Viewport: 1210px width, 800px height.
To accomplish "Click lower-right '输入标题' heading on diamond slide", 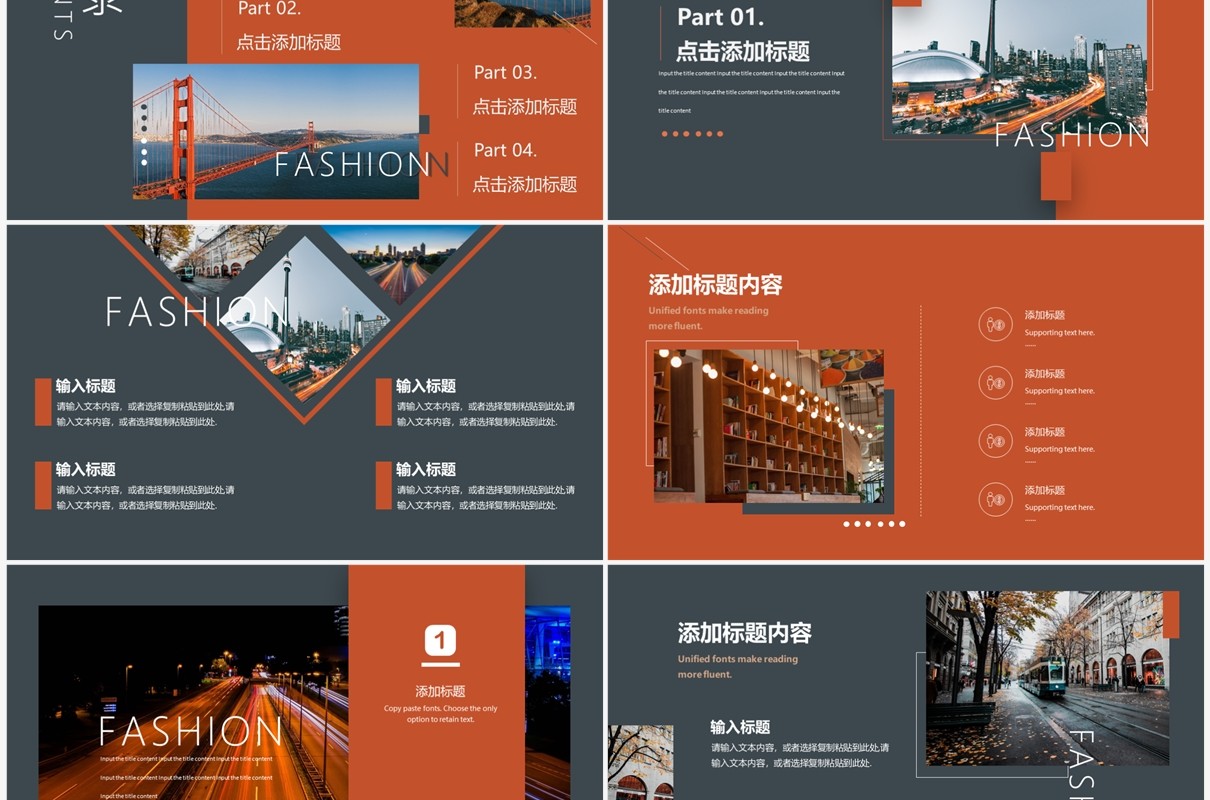I will tap(426, 469).
